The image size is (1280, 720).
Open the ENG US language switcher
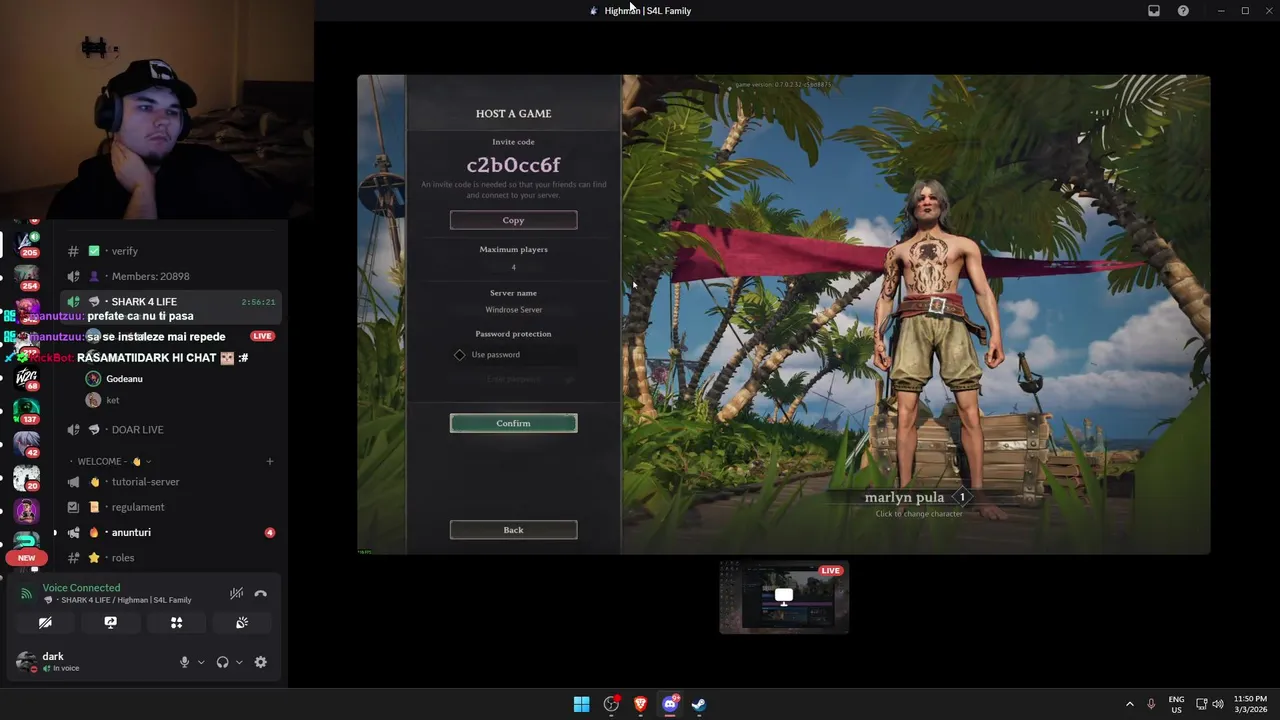pos(1176,704)
